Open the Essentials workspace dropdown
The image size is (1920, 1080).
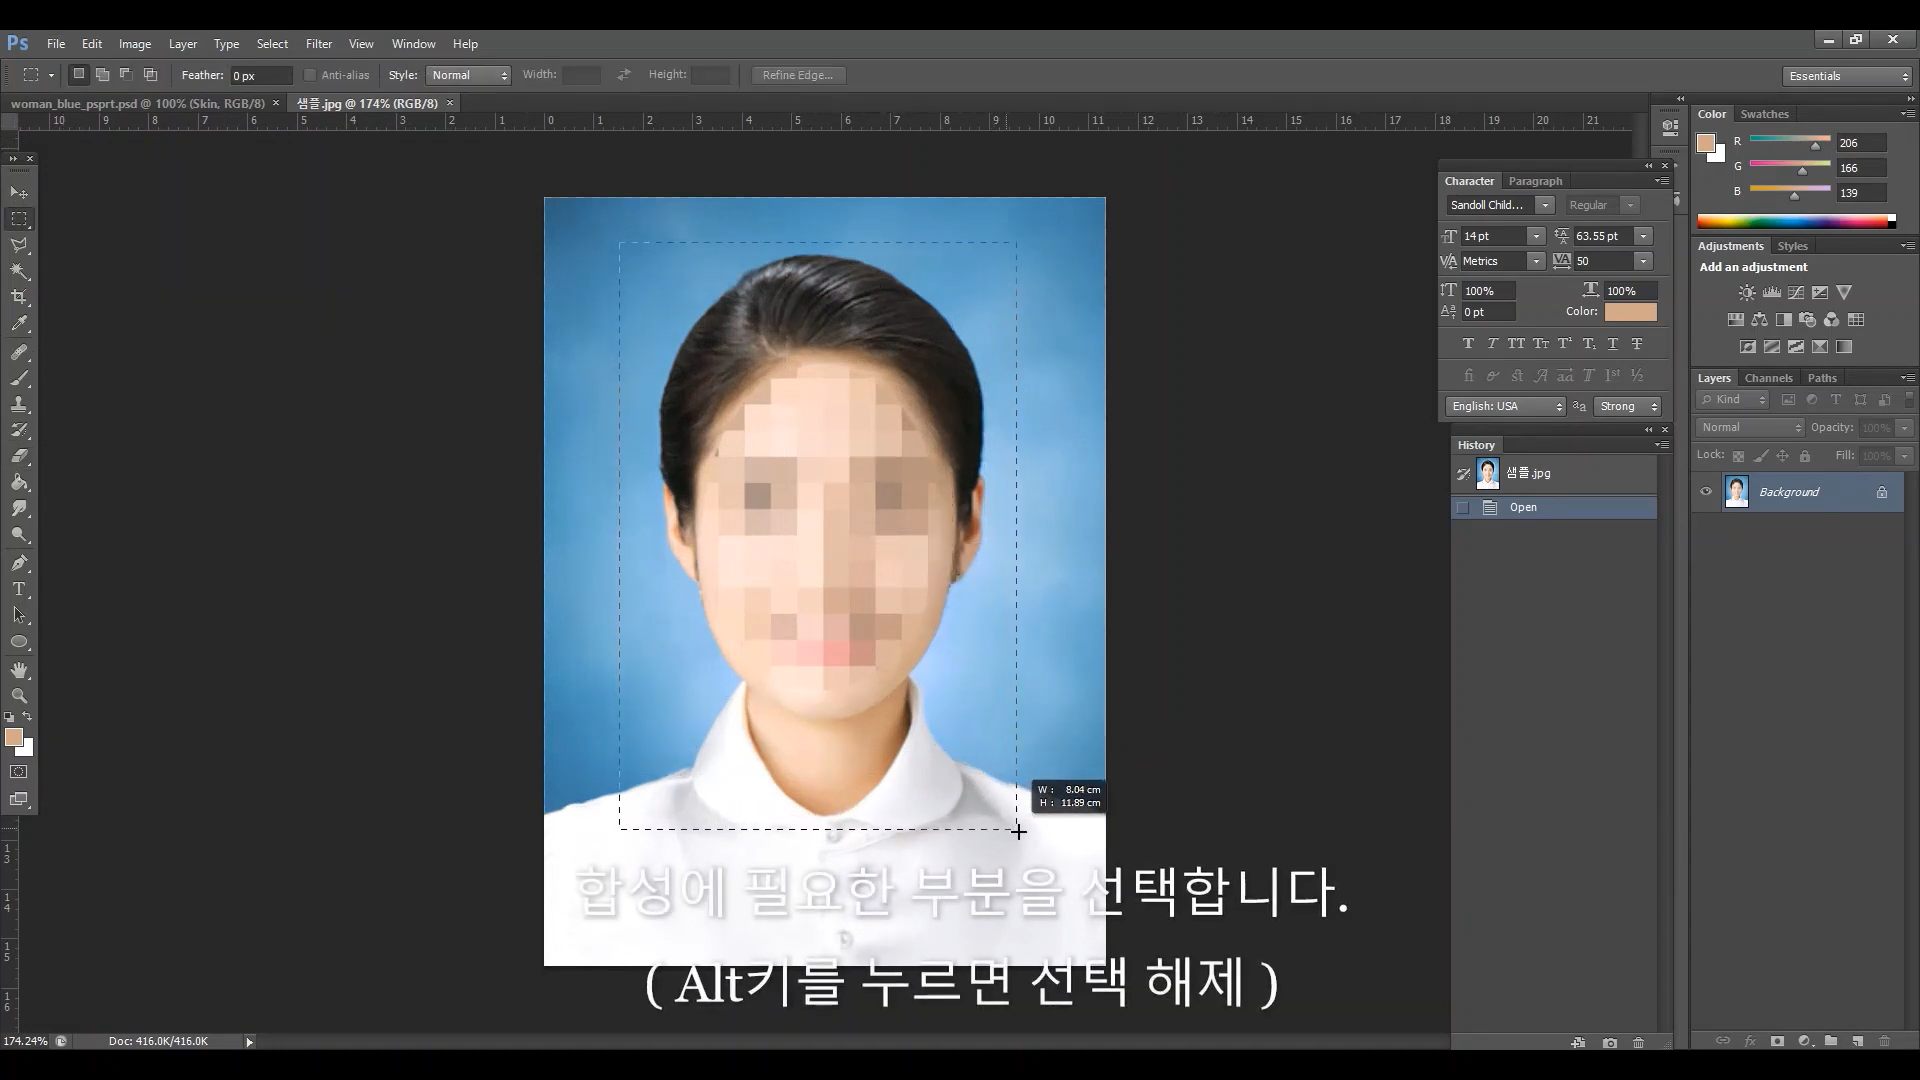1847,76
